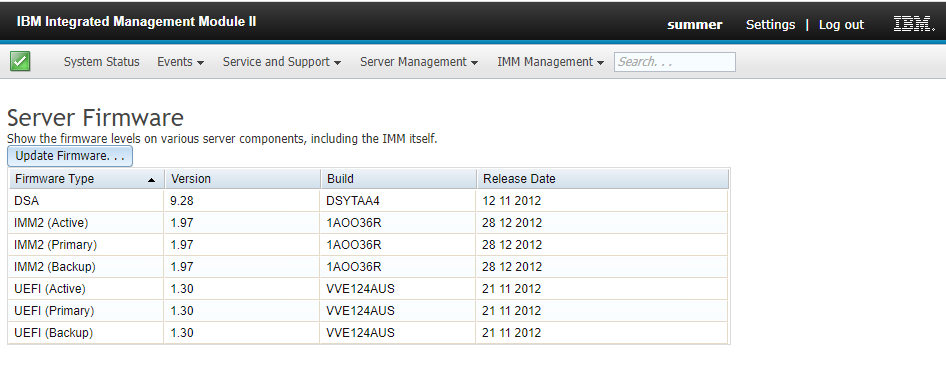Sort the table by Version column

(242, 179)
